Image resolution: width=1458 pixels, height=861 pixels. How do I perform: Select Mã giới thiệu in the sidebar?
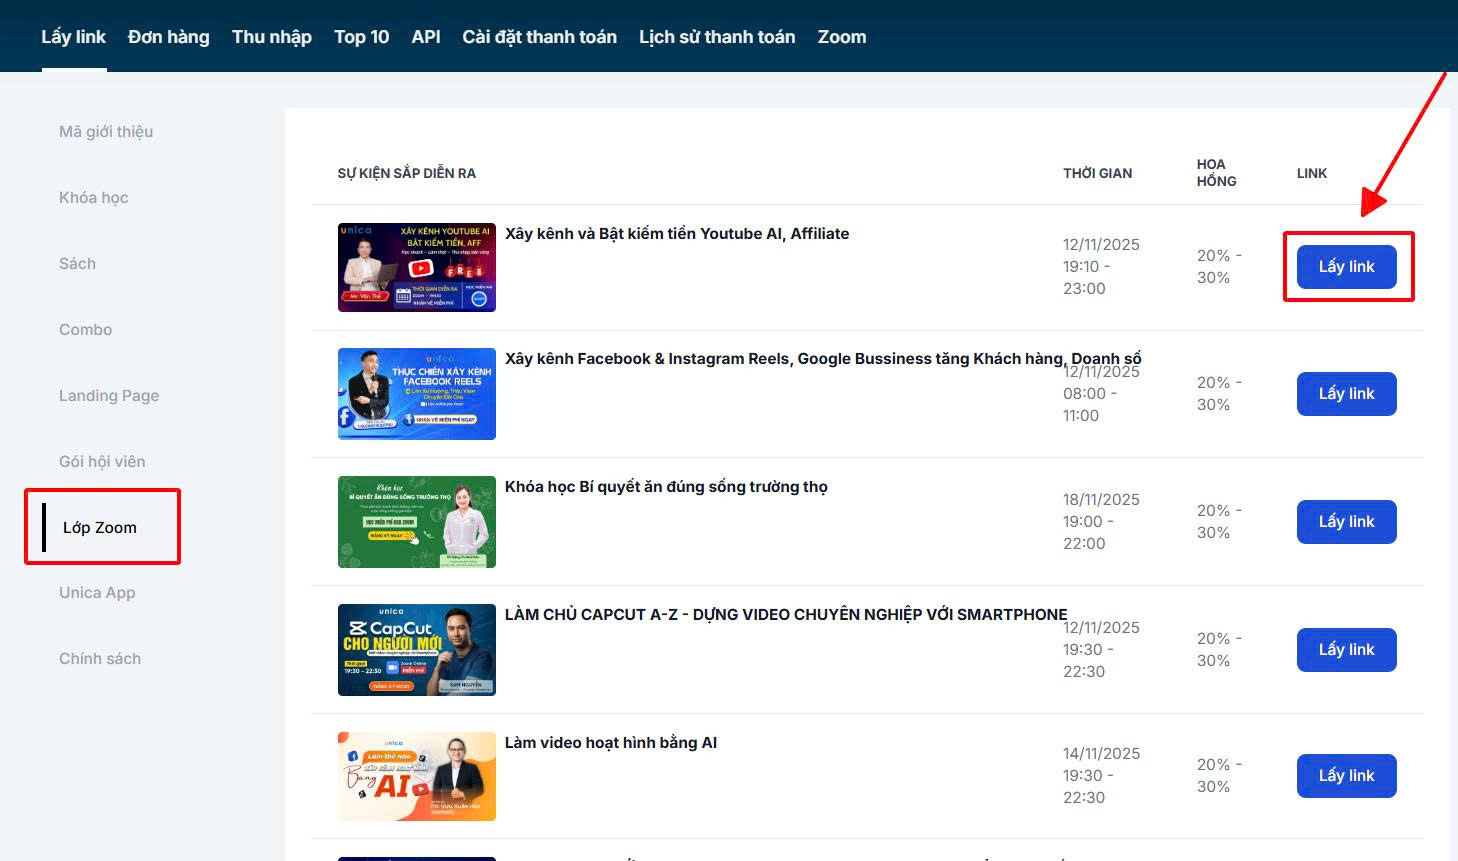coord(106,132)
